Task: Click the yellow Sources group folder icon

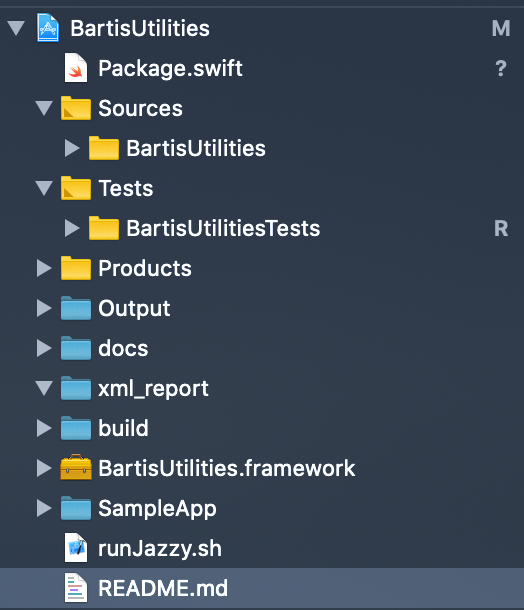Action: [x=76, y=108]
